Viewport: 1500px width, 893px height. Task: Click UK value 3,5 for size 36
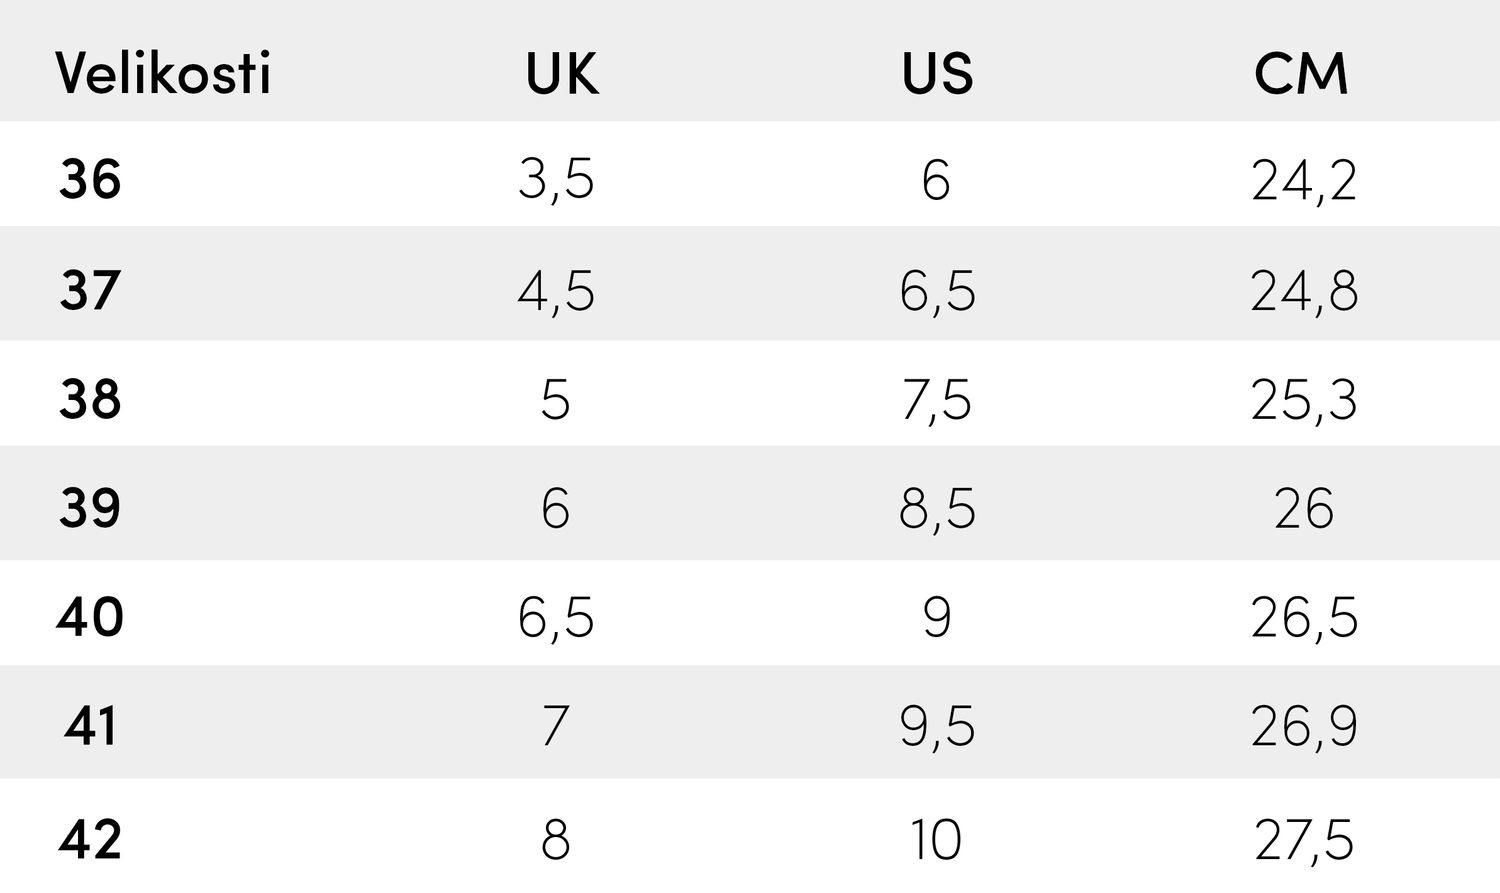pyautogui.click(x=556, y=180)
